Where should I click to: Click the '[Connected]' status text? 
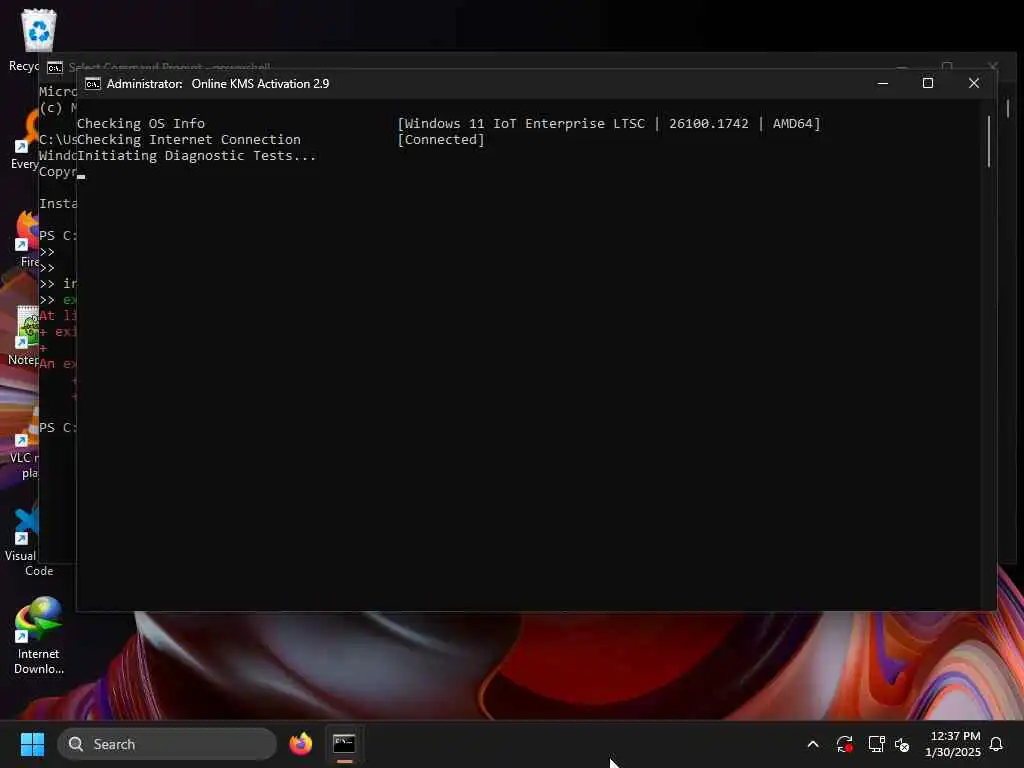click(441, 140)
